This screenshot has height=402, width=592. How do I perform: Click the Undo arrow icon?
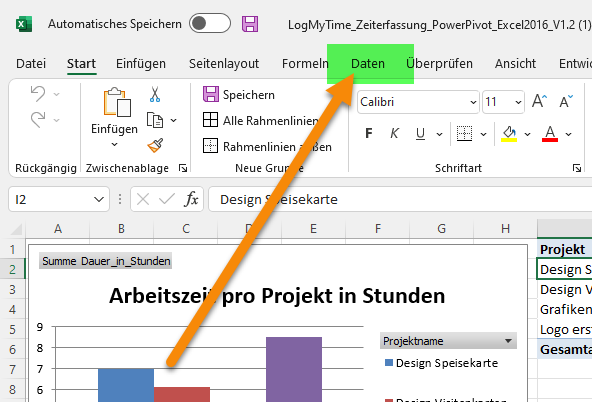(38, 93)
